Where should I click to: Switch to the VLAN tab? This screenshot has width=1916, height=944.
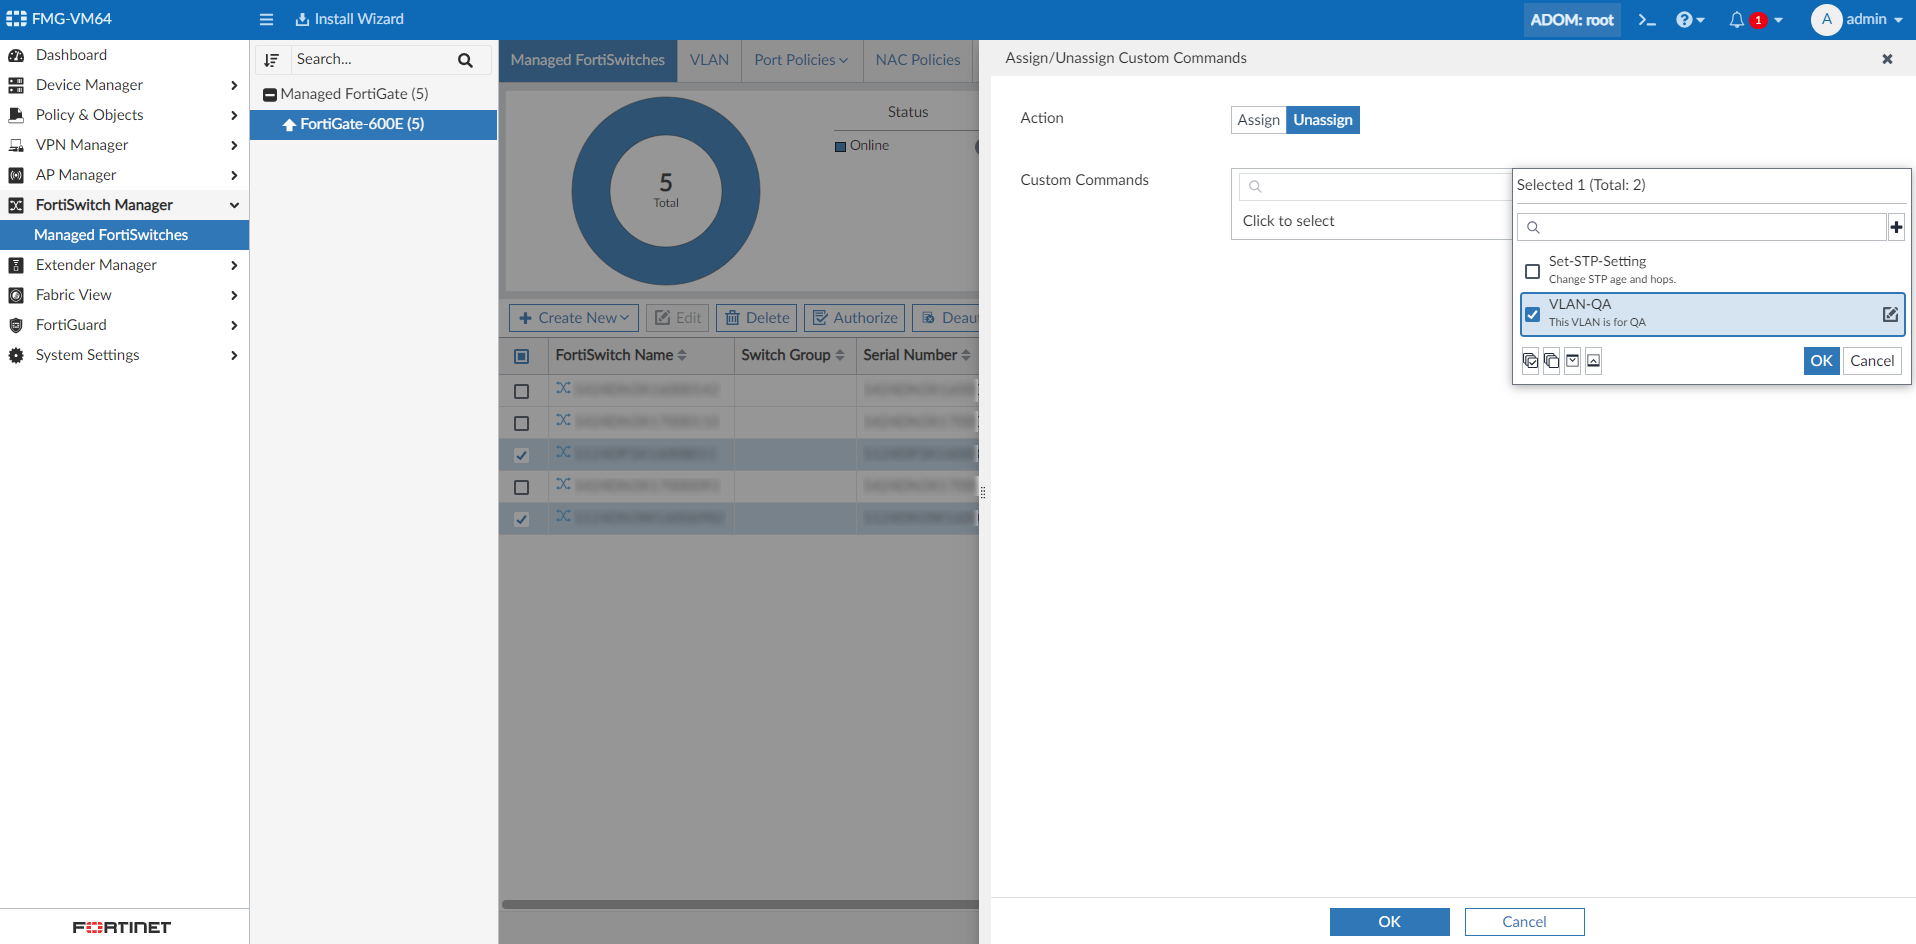(709, 60)
